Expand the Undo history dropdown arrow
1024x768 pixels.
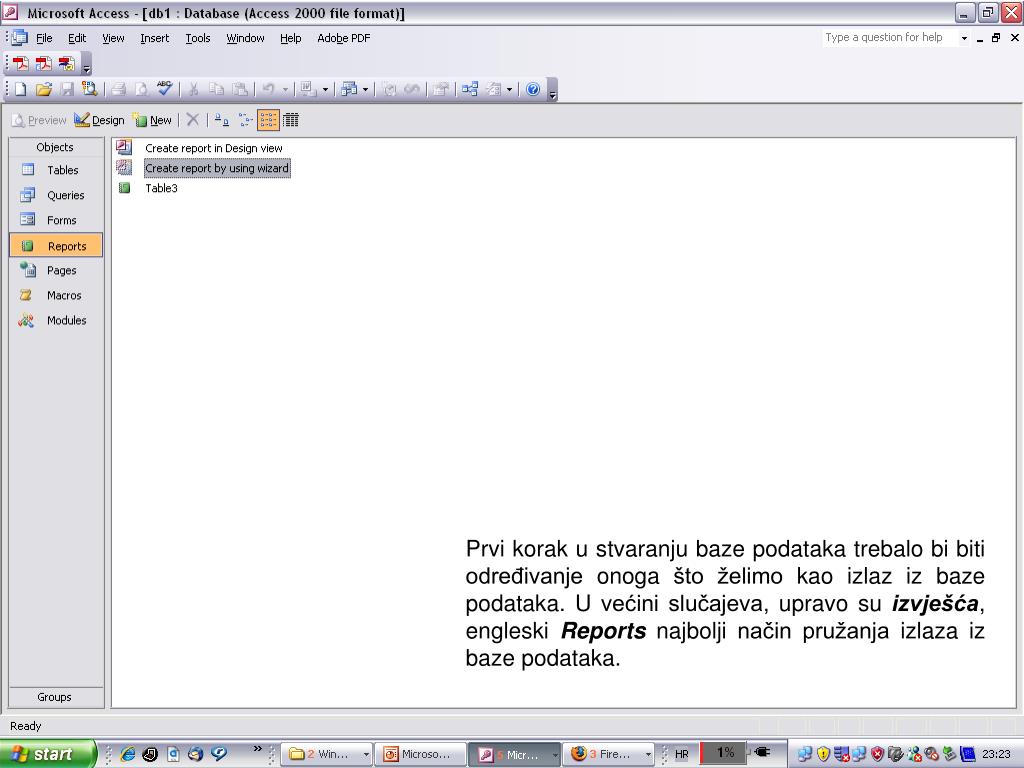[x=285, y=89]
